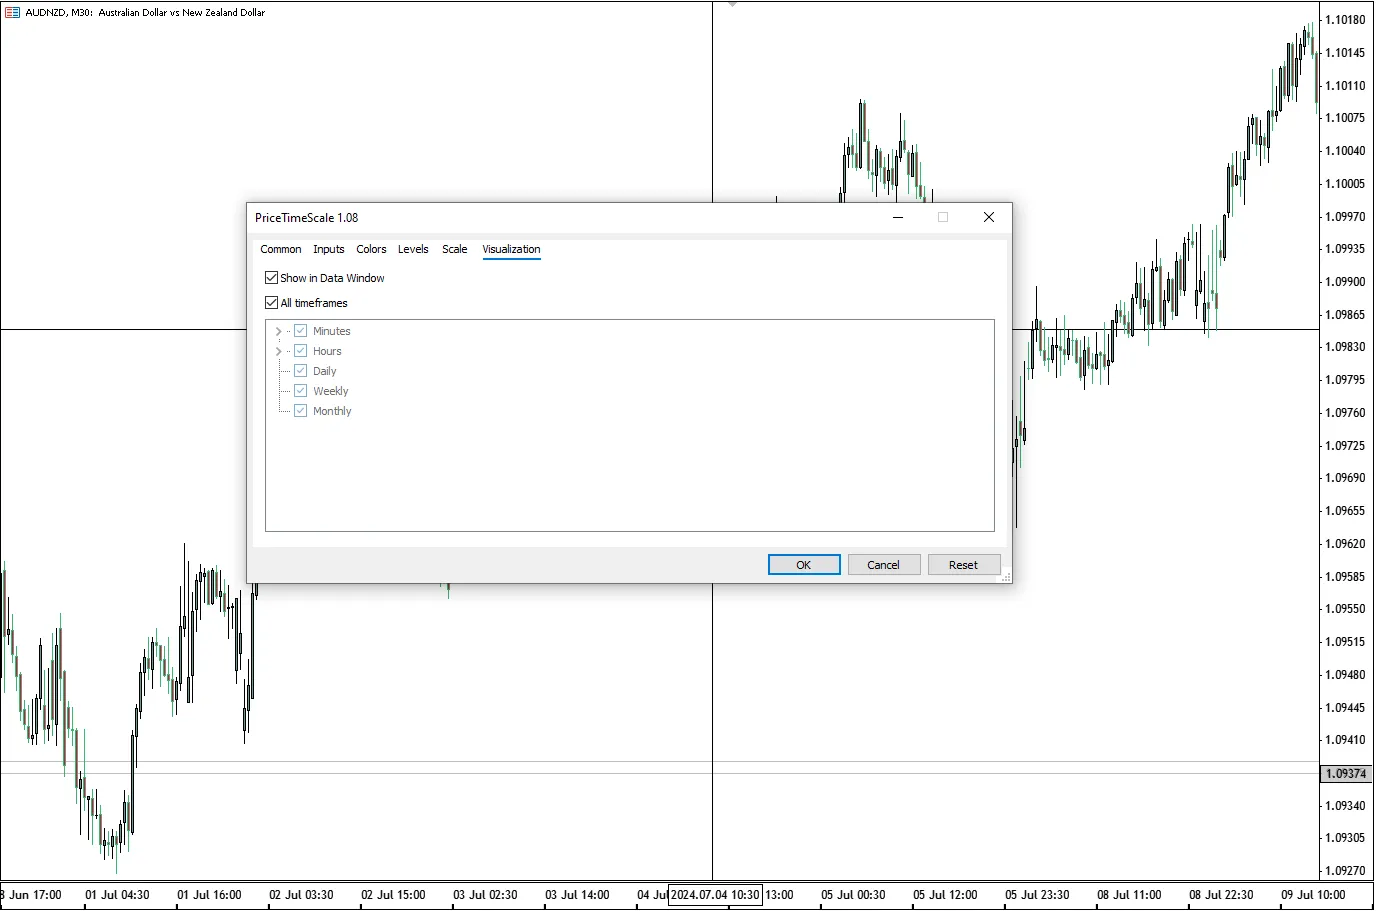
Task: Select the Daily label in timeframe tree
Action: click(x=325, y=371)
